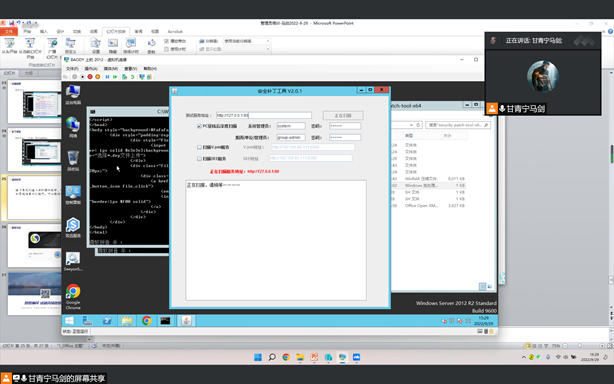Open the Acrobat ribbon tab
This screenshot has height=384, width=614.
point(175,31)
